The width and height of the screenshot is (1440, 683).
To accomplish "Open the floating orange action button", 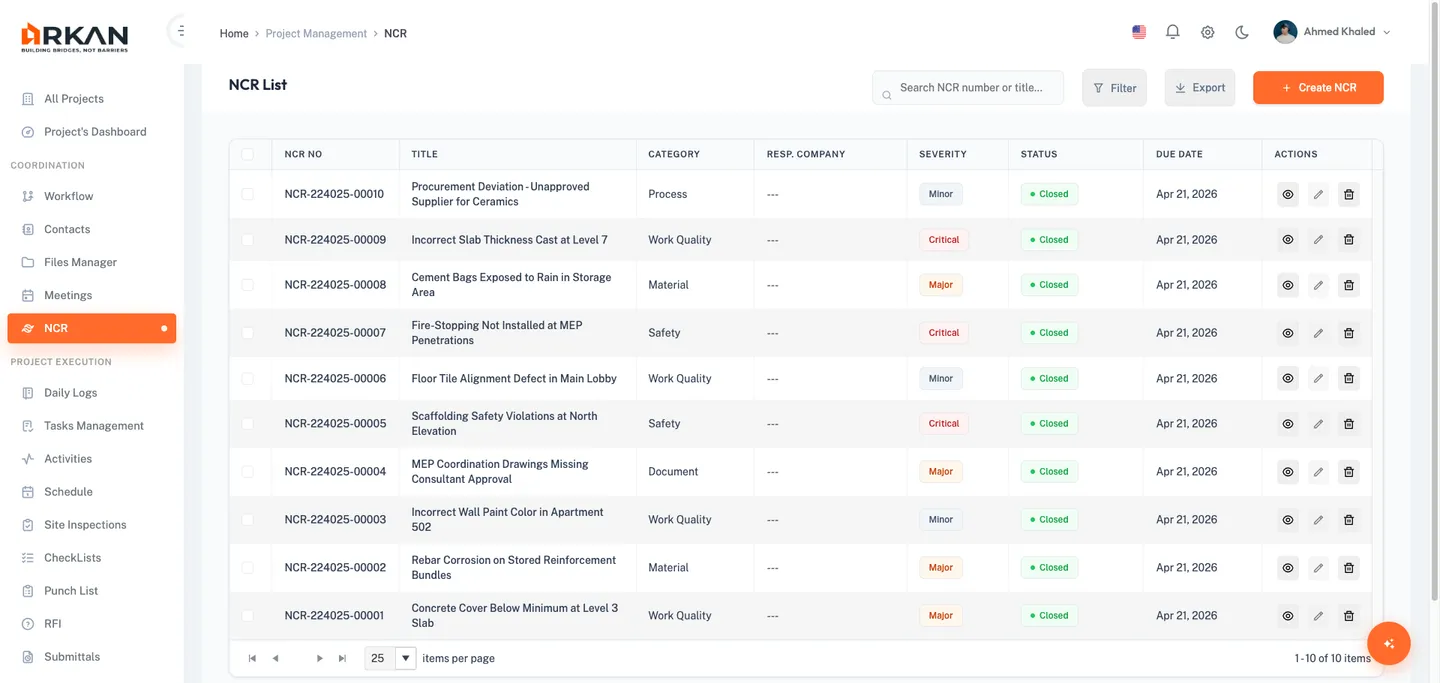I will pos(1388,643).
